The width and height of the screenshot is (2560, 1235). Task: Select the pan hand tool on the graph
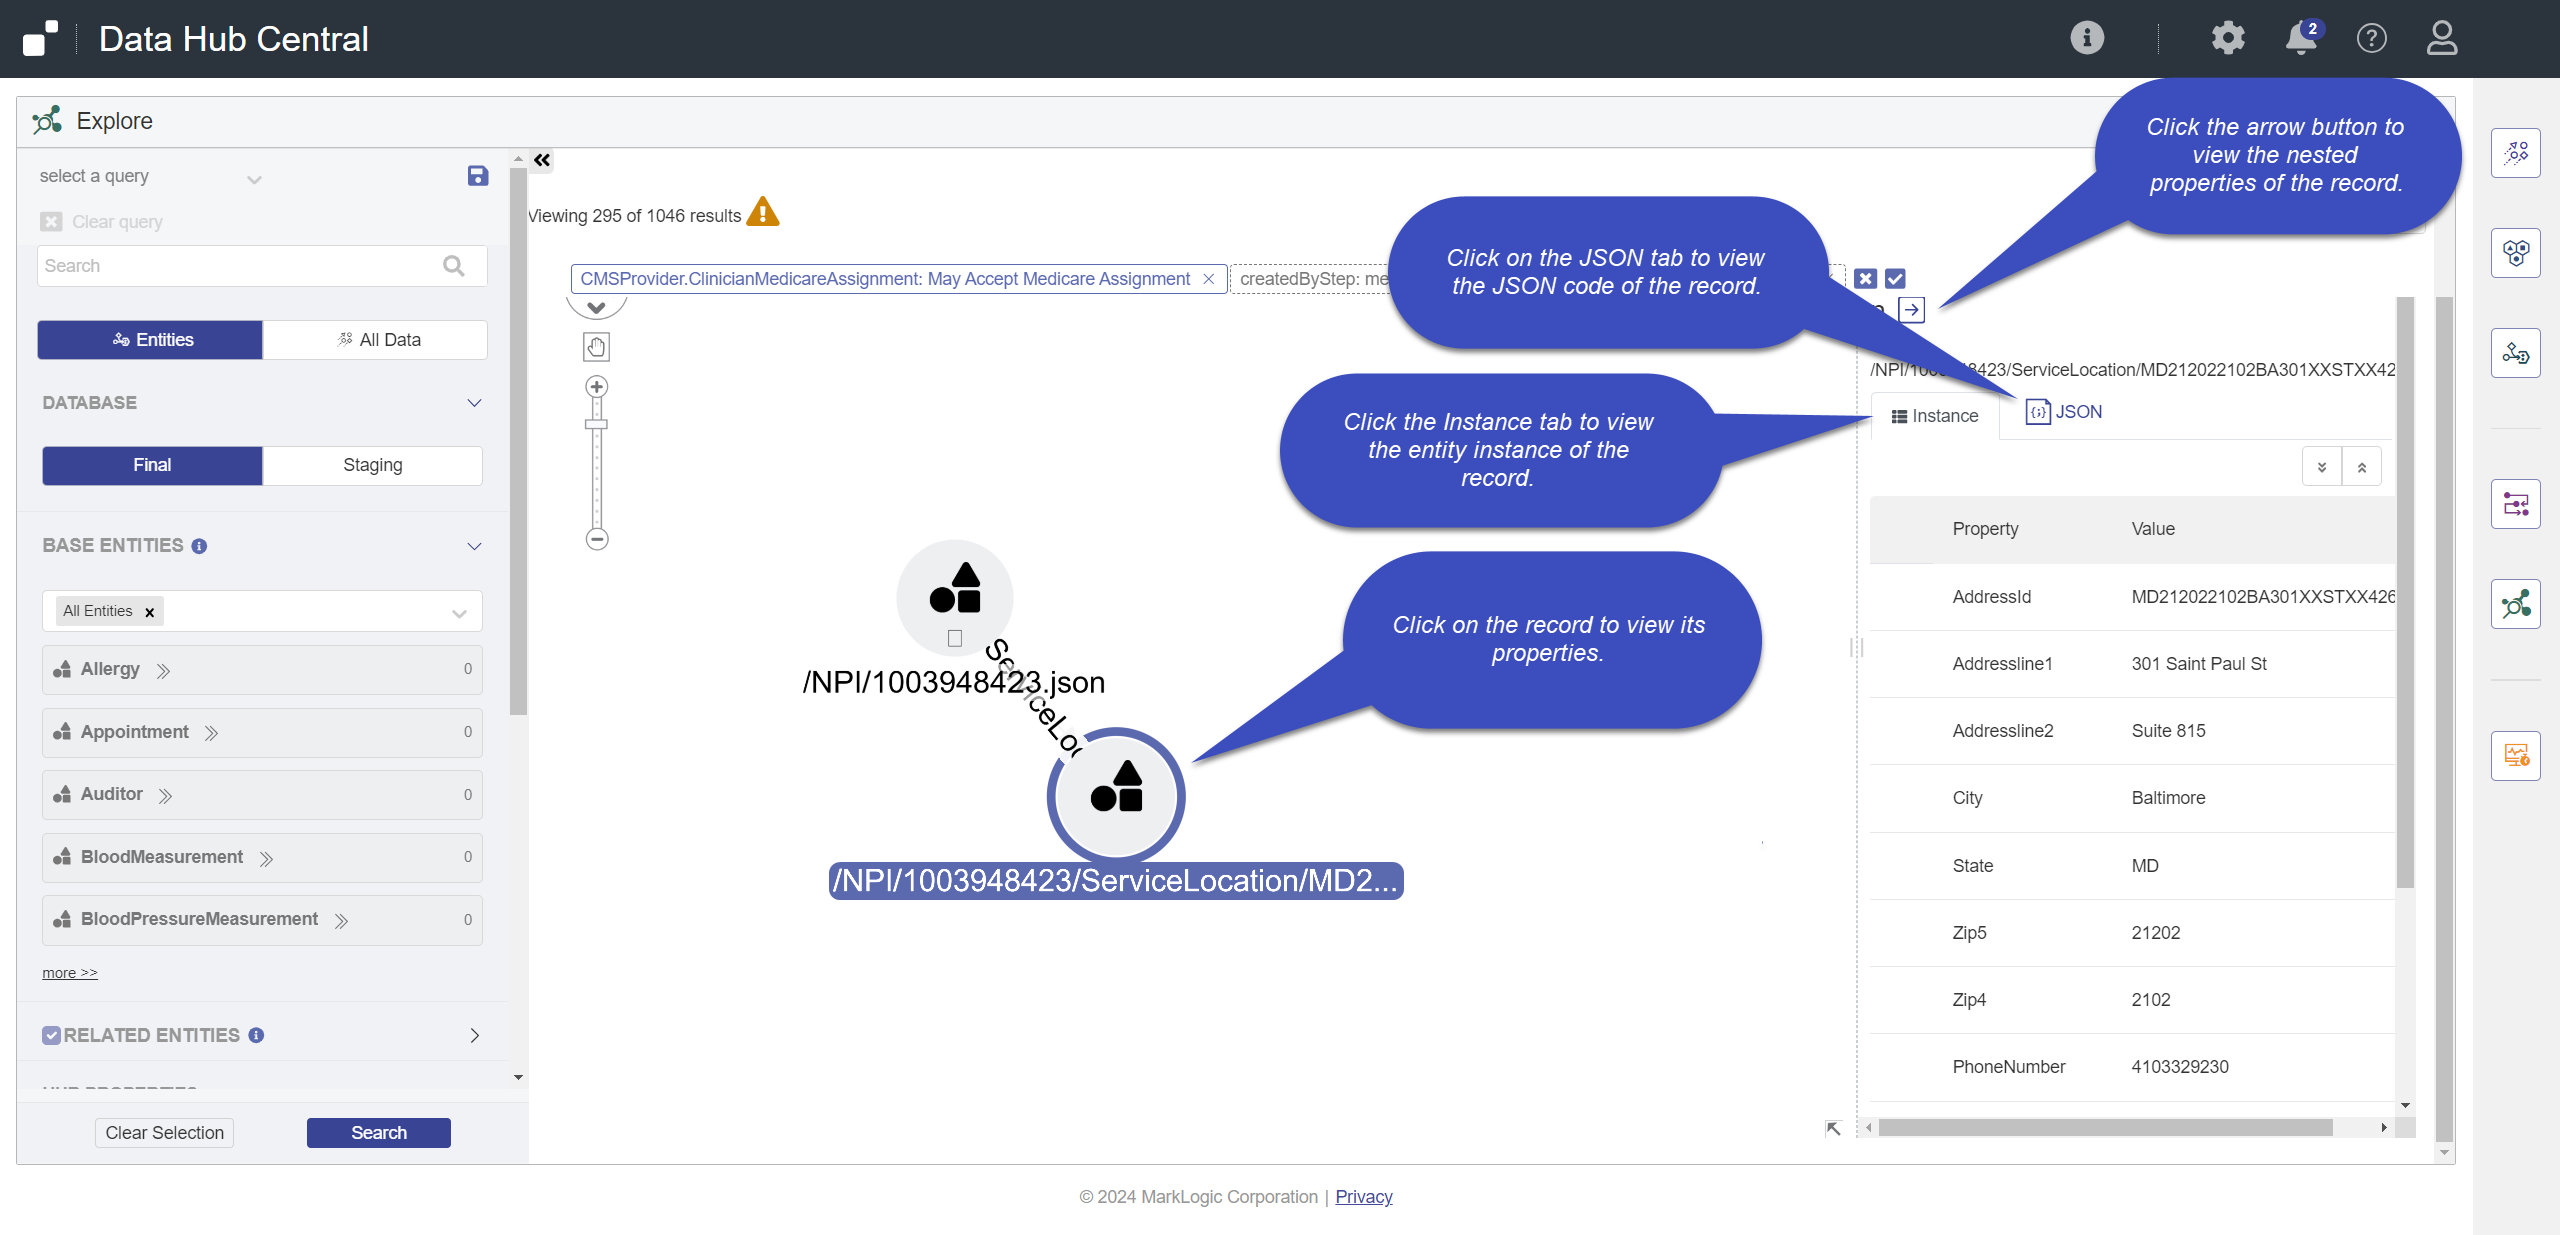(x=596, y=346)
